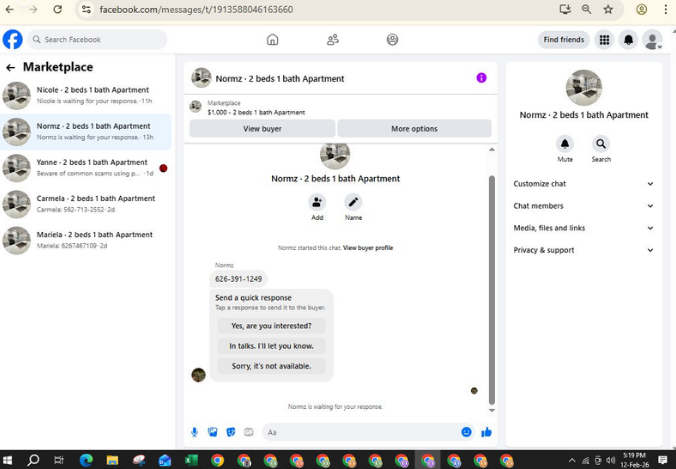Click the Name edit pencil icon
Viewport: 676px width, 469px height.
coord(353,202)
